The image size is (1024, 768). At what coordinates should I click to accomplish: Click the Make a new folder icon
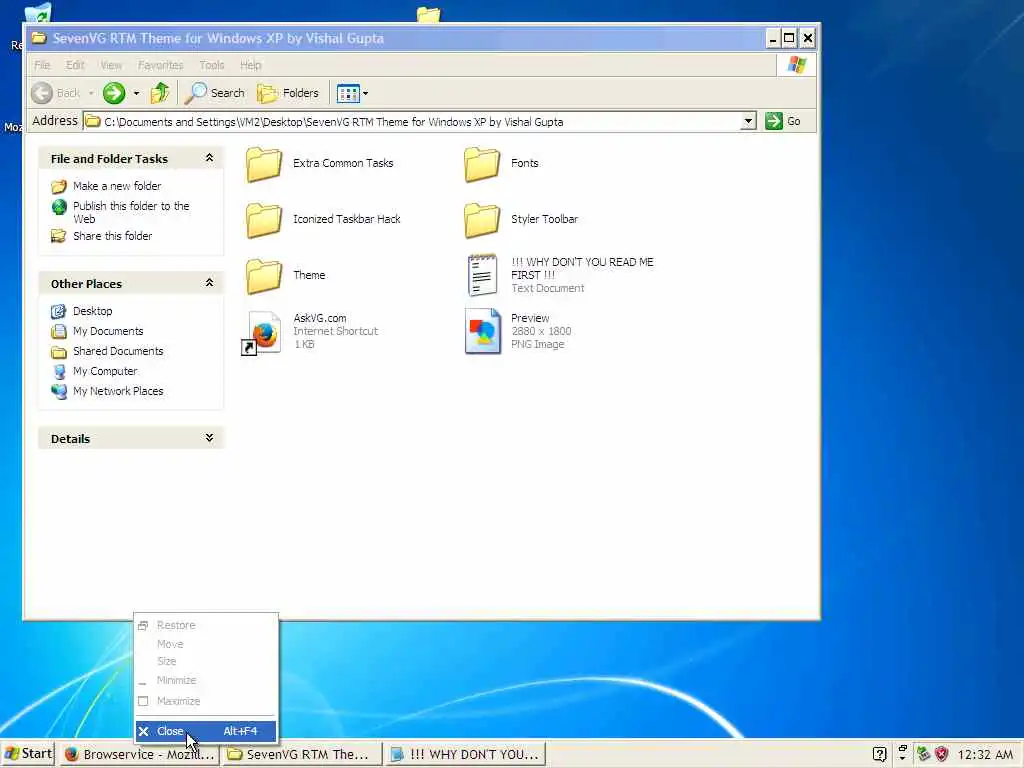59,187
